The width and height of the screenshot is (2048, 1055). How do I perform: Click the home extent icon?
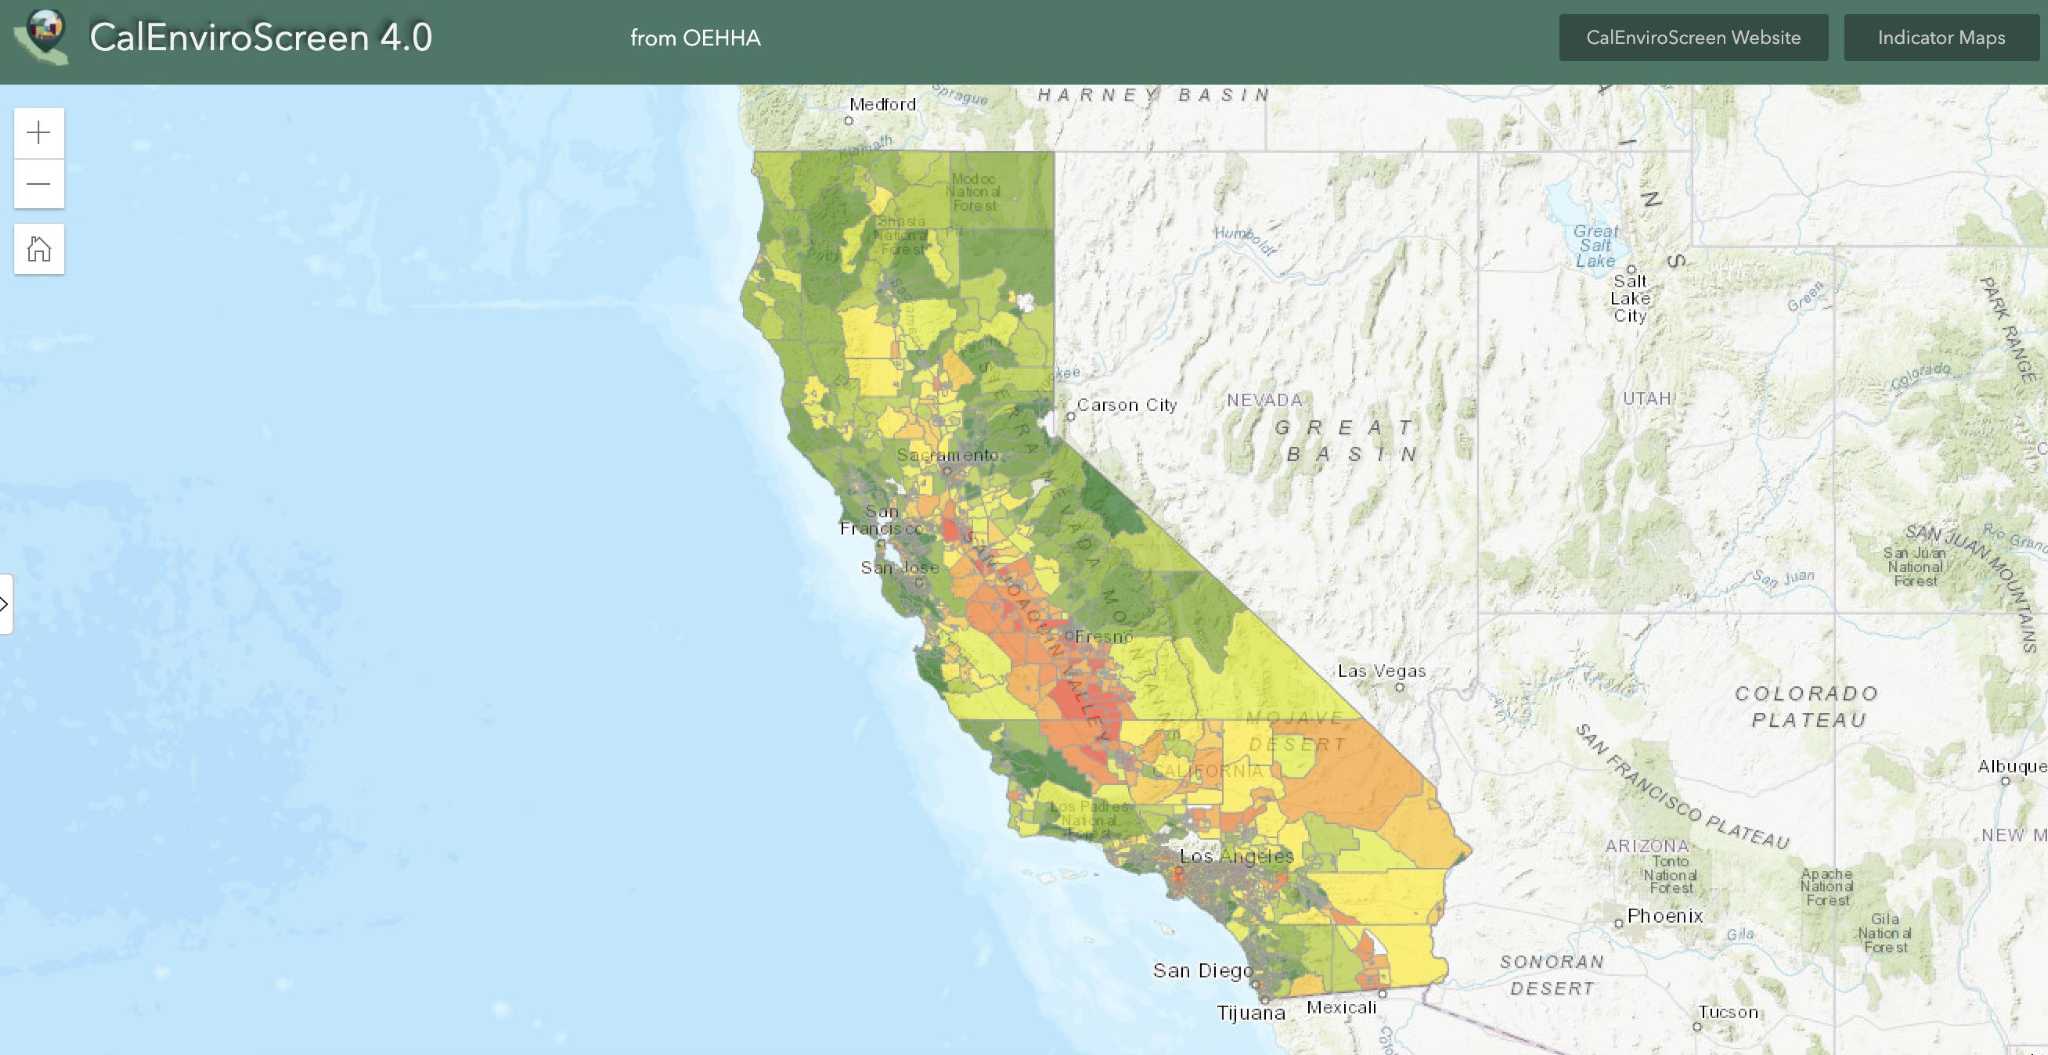39,249
